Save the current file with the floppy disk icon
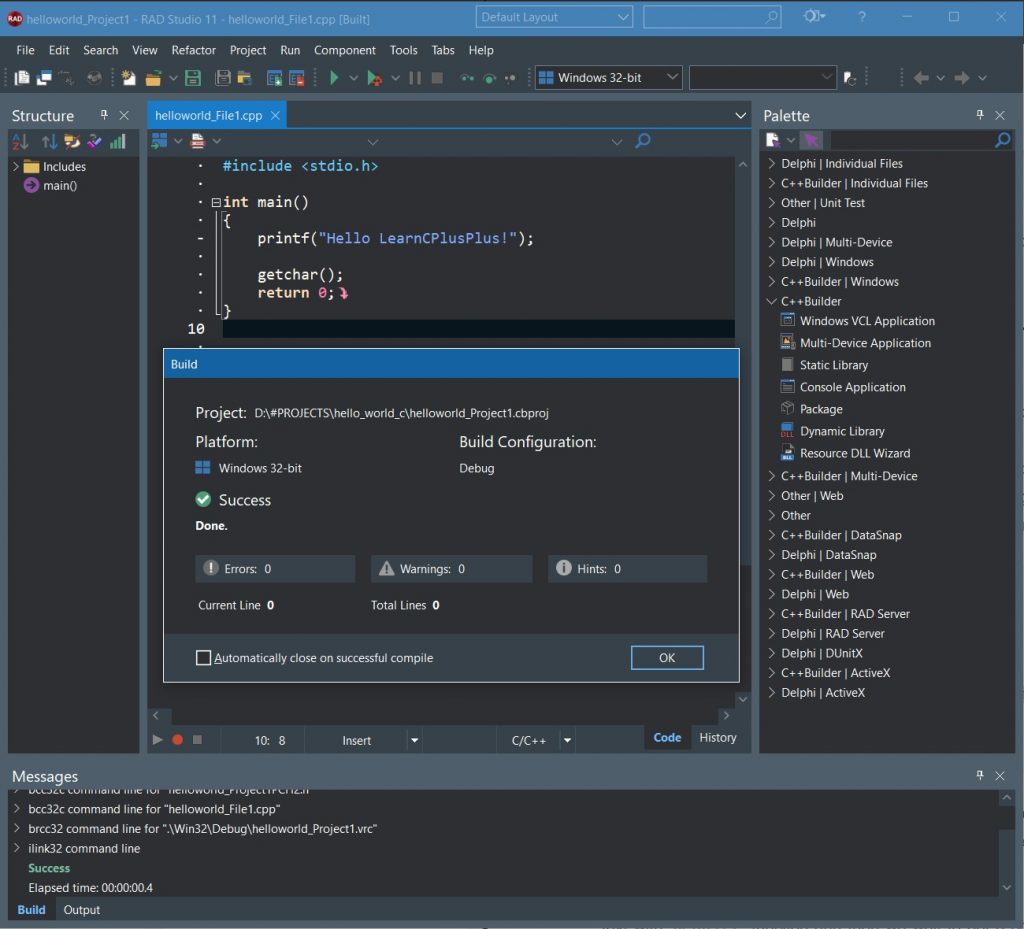 pyautogui.click(x=193, y=77)
